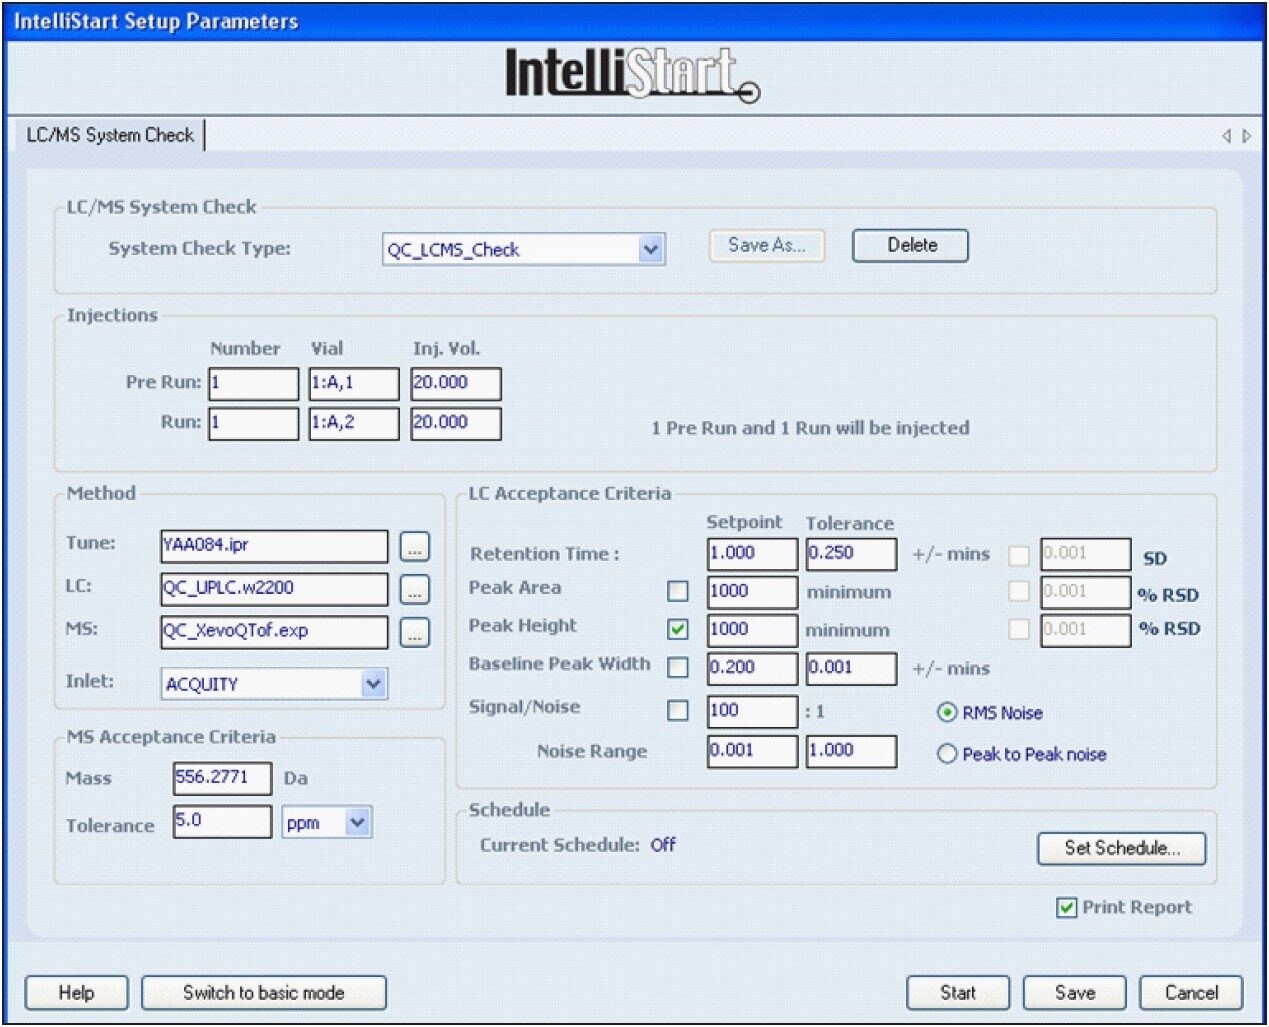
Task: Click the Cancel button
Action: click(1192, 993)
